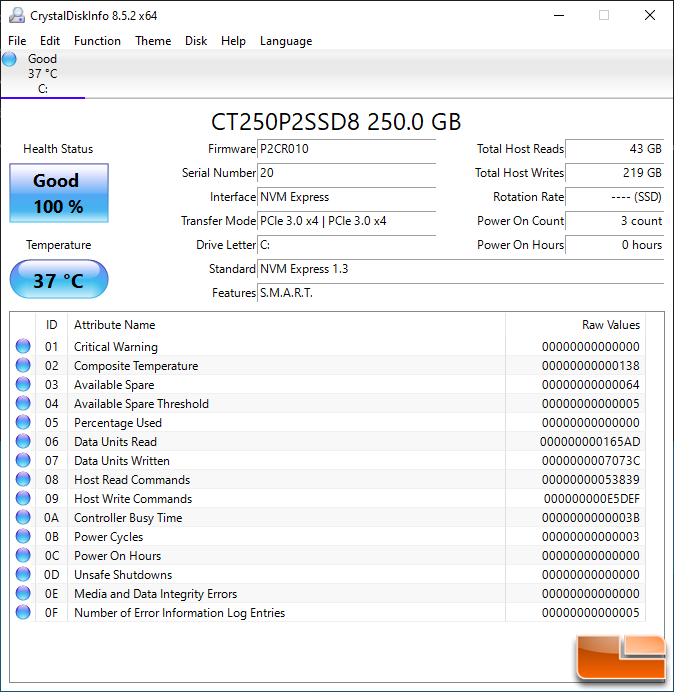Click the status orb for Power On Hours row
The width and height of the screenshot is (674, 692).
click(23, 555)
